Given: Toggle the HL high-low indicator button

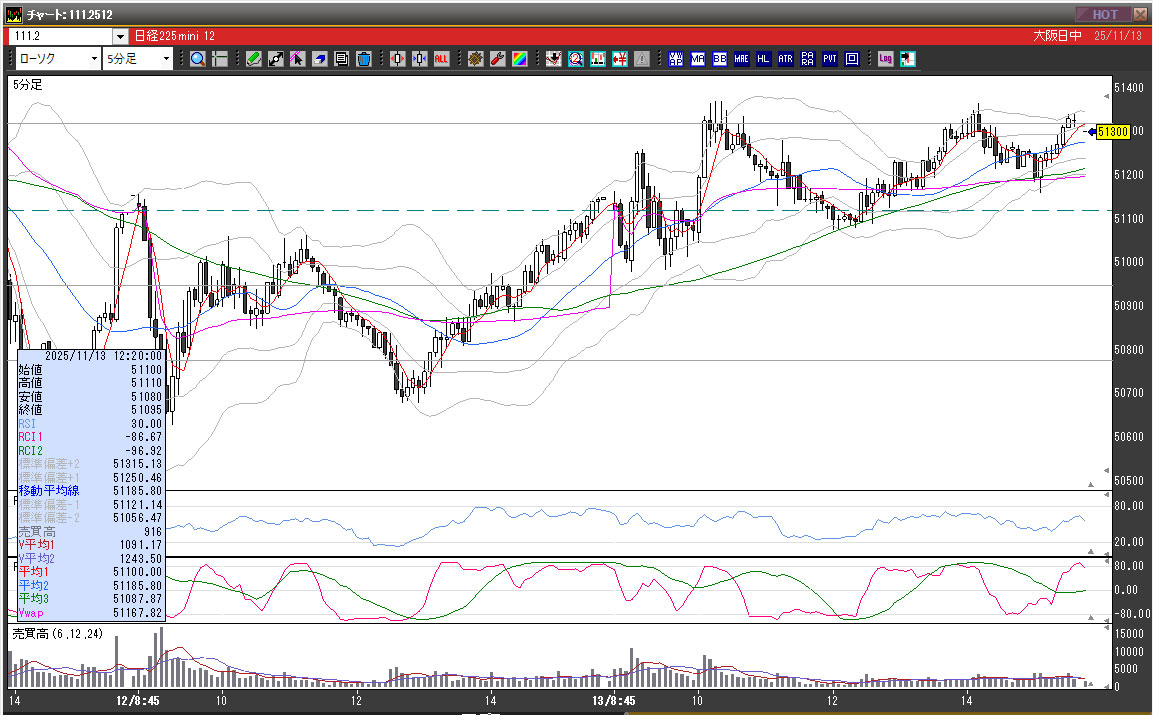Looking at the screenshot, I should 764,59.
